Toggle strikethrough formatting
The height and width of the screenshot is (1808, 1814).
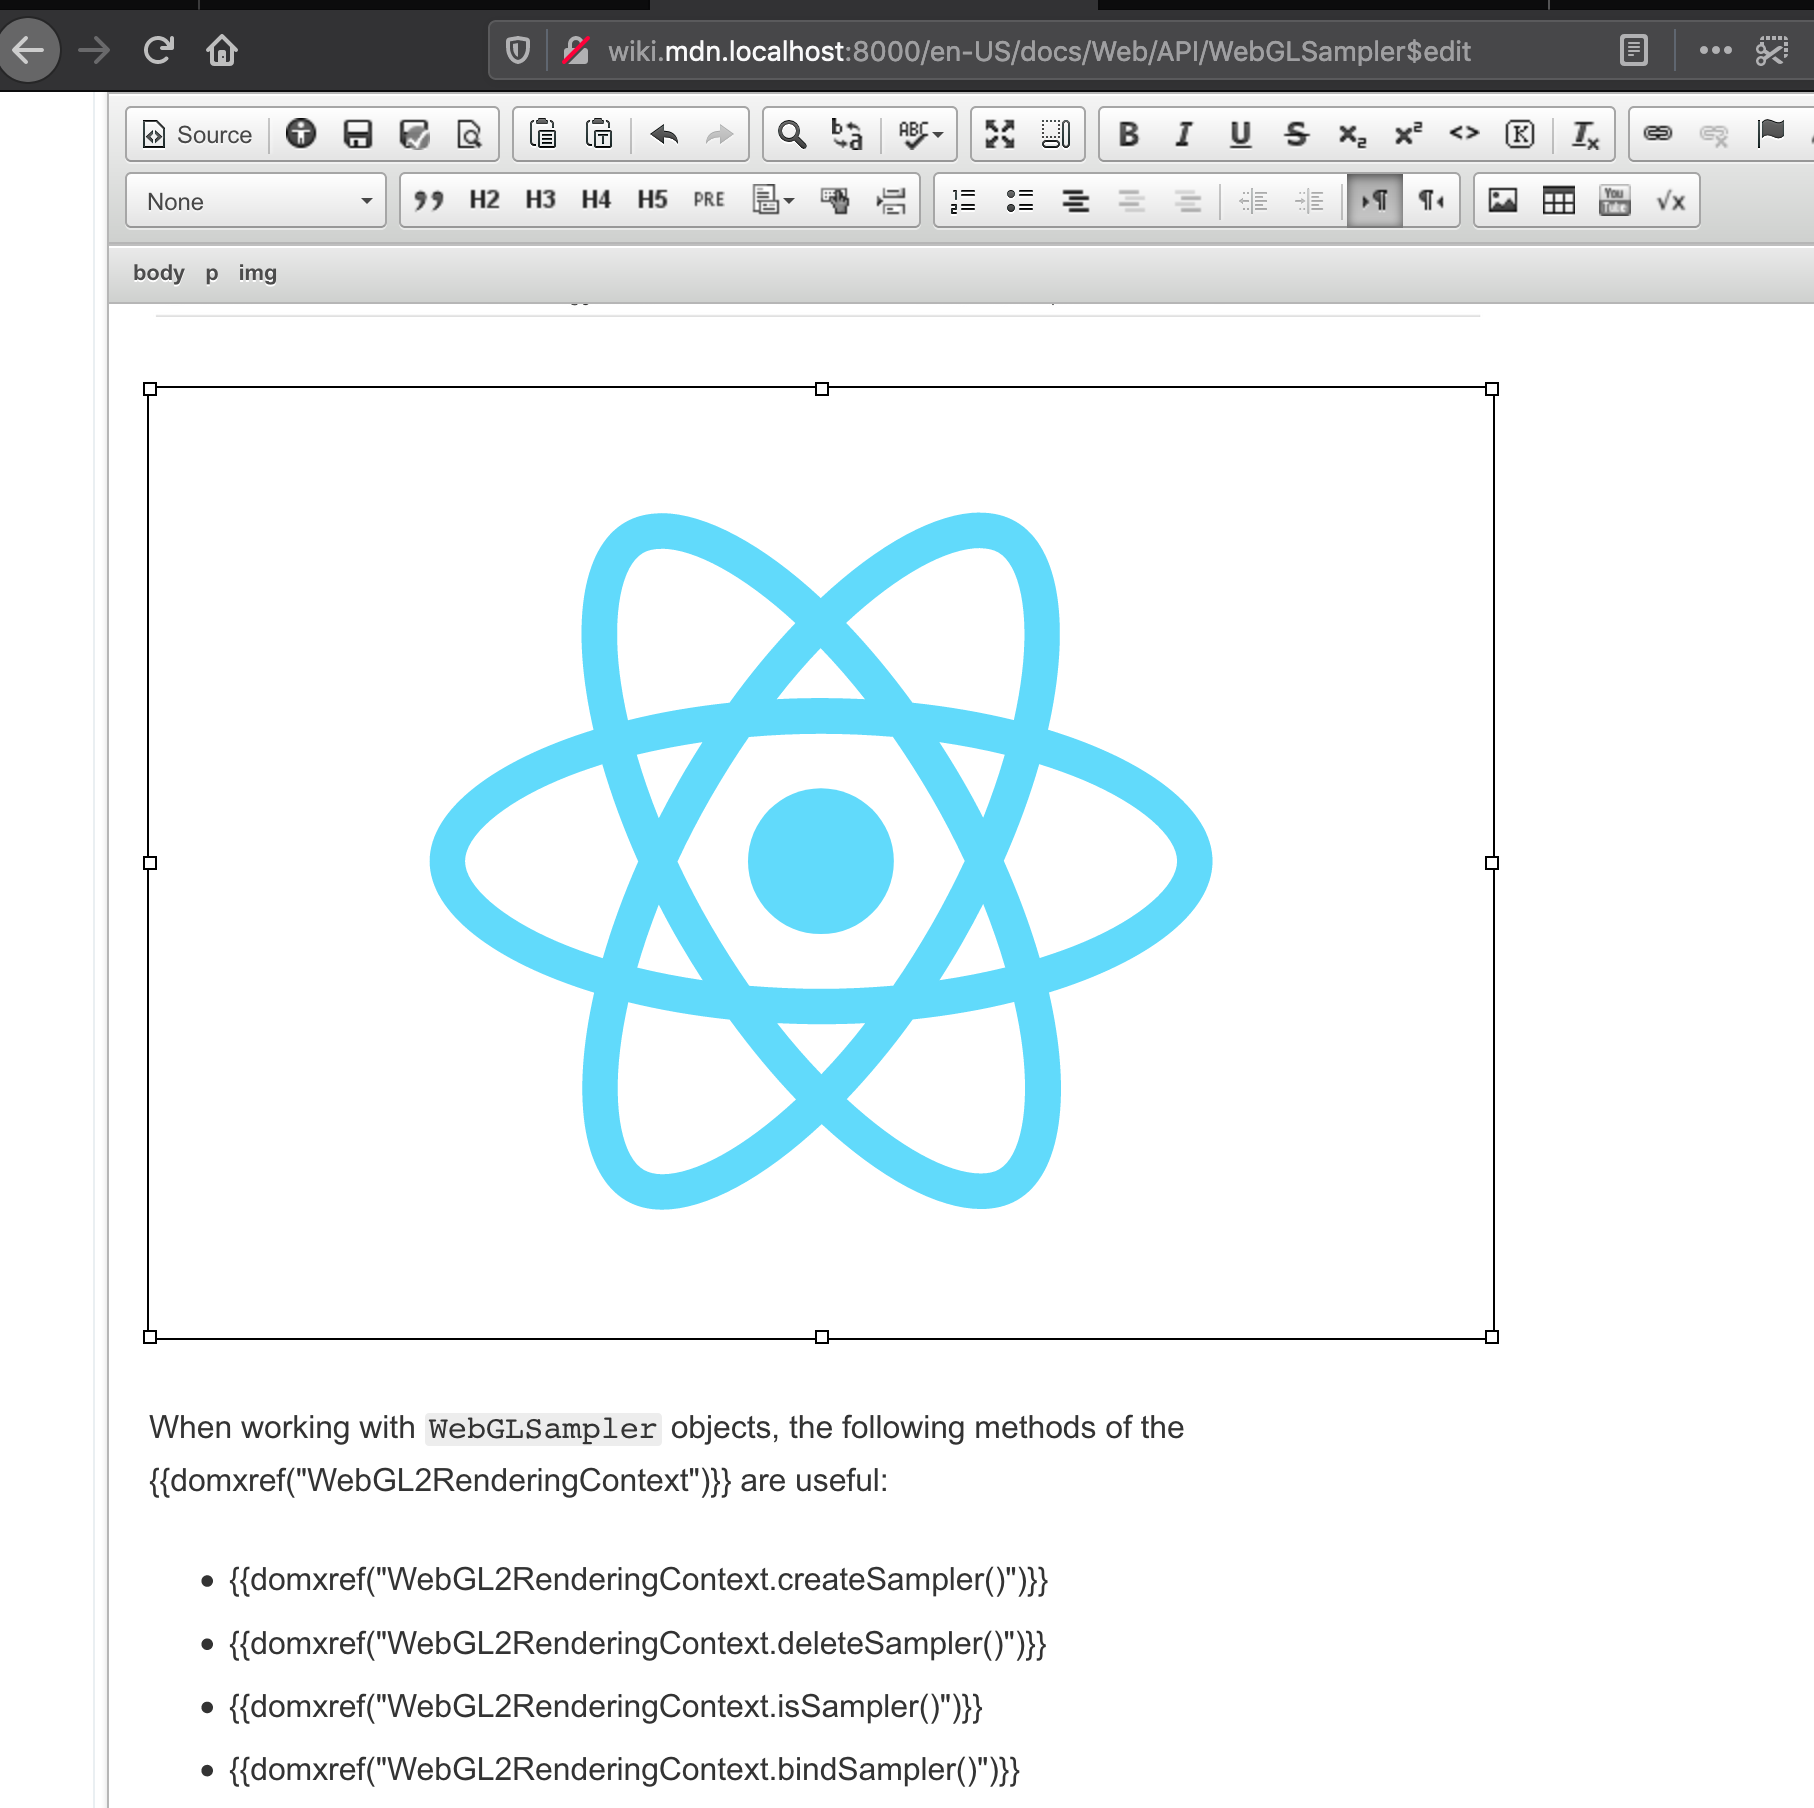click(x=1296, y=134)
